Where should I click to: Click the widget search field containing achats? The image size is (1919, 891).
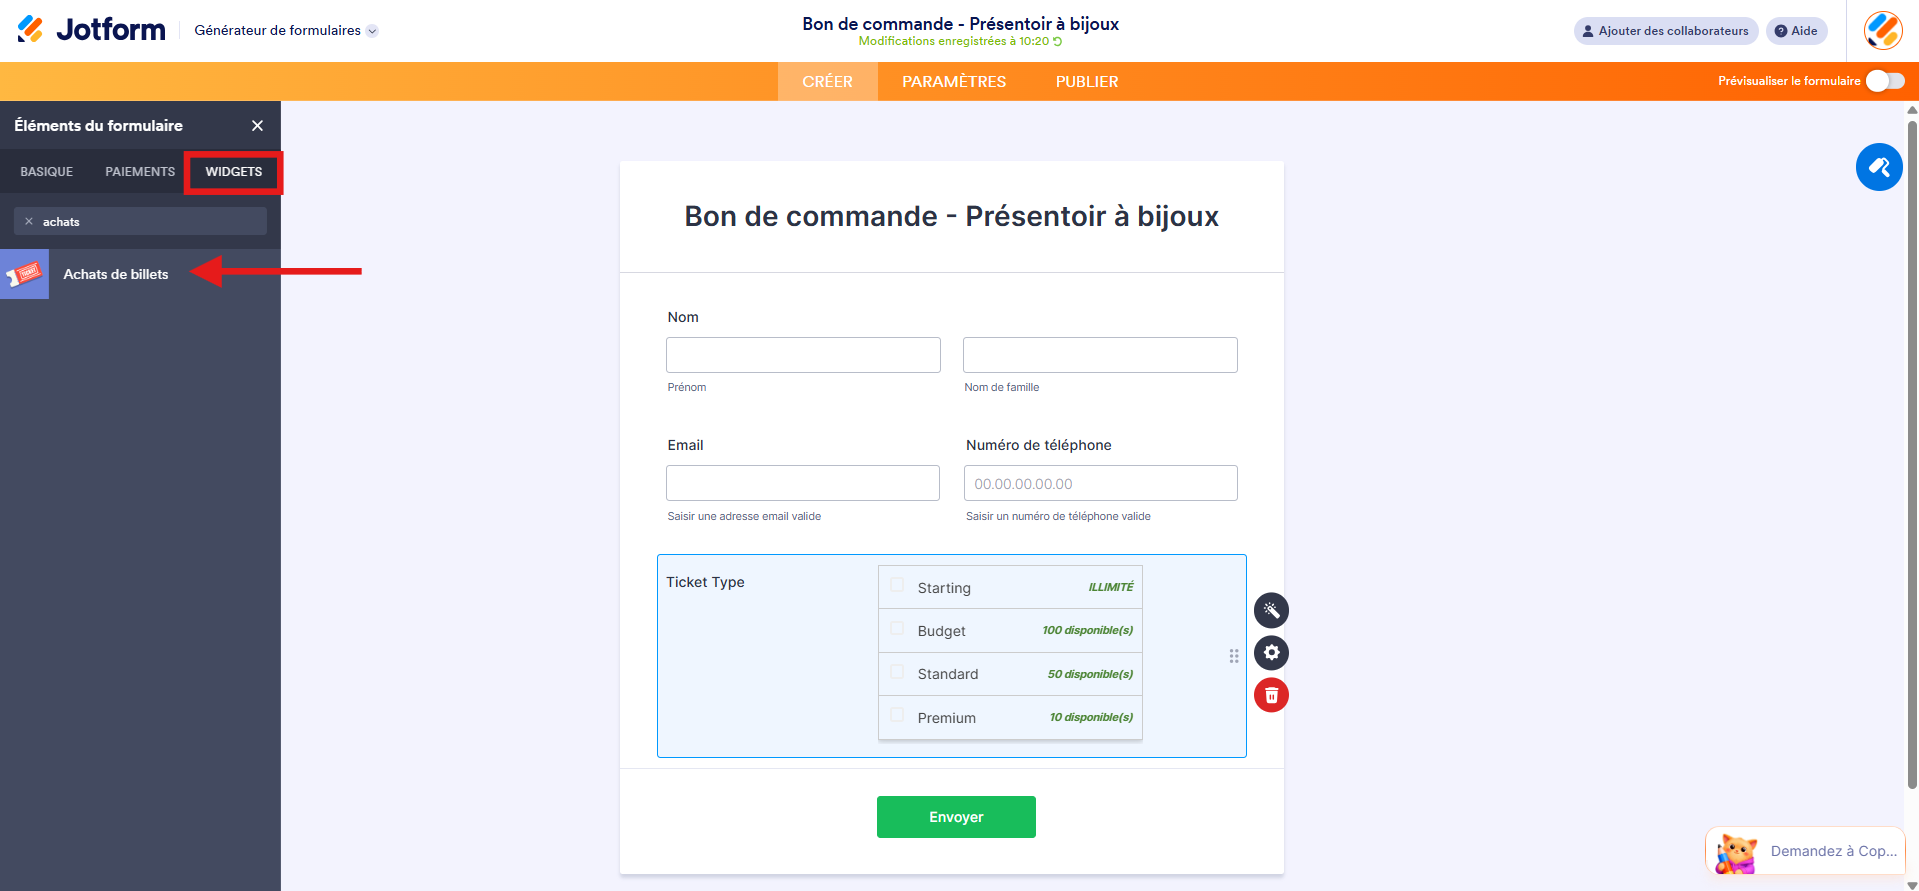tap(140, 221)
